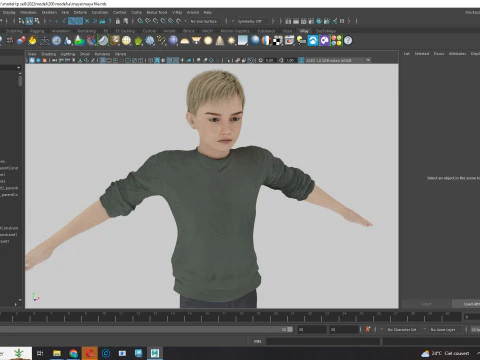Enable snap to points magnet icon
Viewport: 480px width, 360px height.
tap(156, 21)
